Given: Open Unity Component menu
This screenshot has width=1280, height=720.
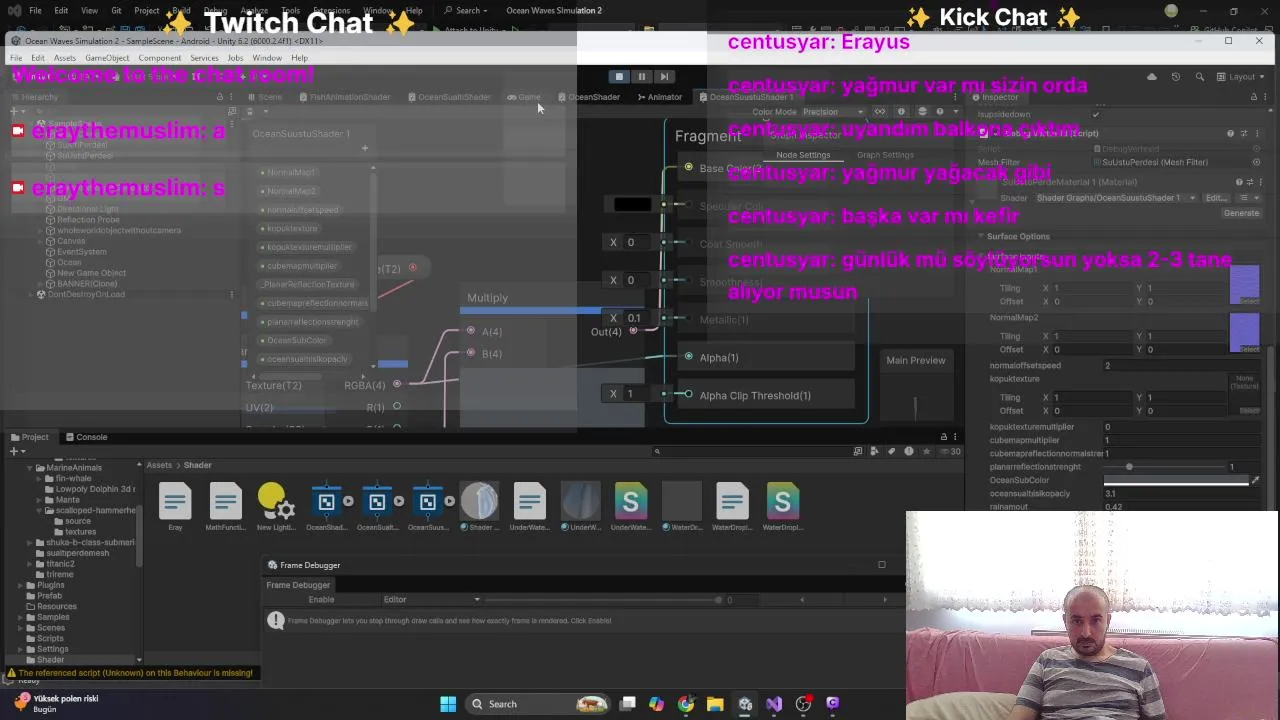Looking at the screenshot, I should click(x=160, y=58).
